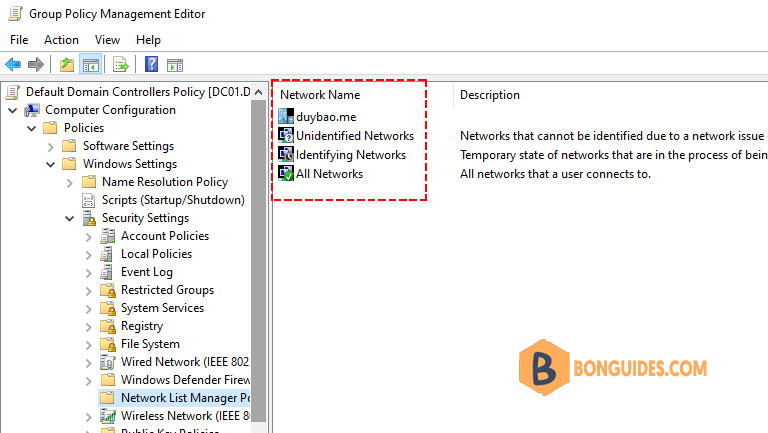Click Computer Configuration computer icon
768x433 pixels.
pos(32,110)
